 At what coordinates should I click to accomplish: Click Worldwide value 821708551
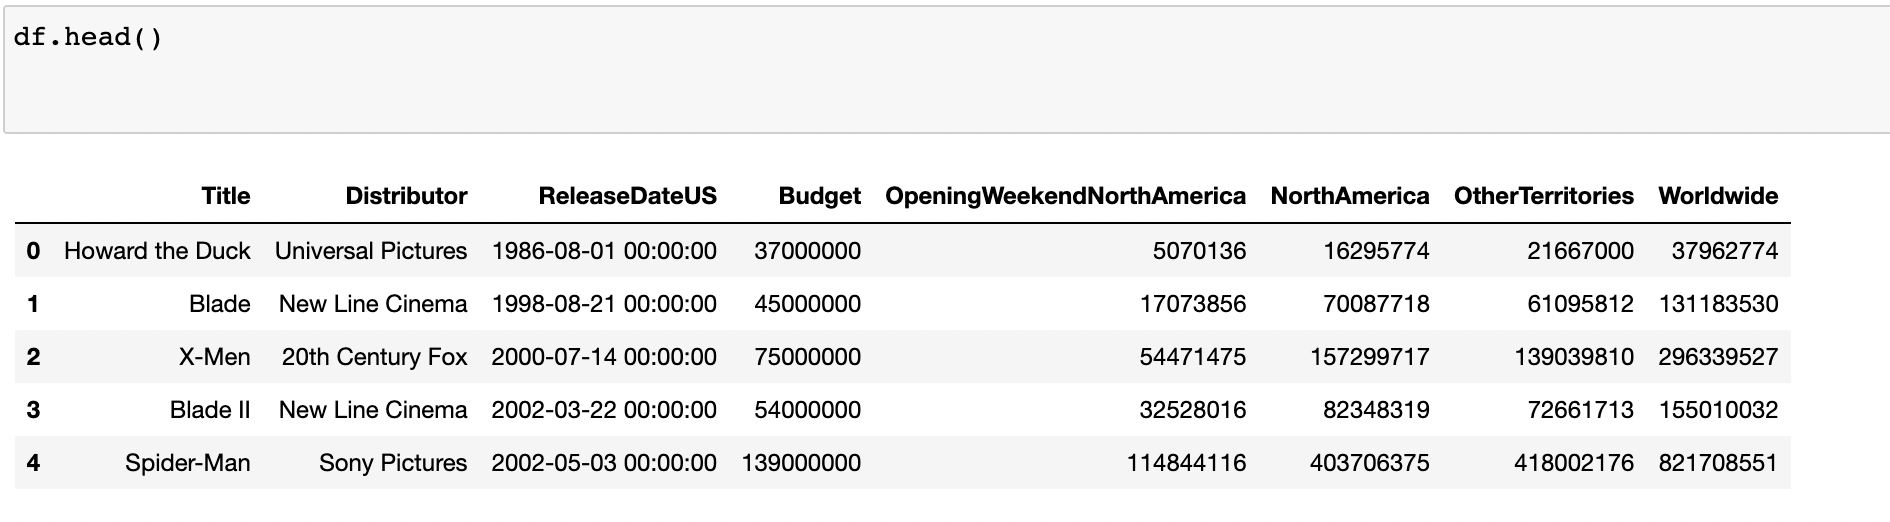tap(1719, 463)
